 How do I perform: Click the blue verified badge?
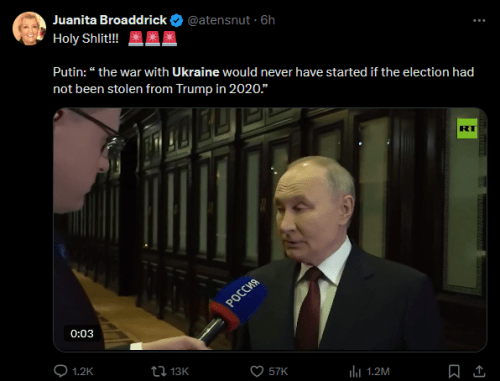click(176, 21)
